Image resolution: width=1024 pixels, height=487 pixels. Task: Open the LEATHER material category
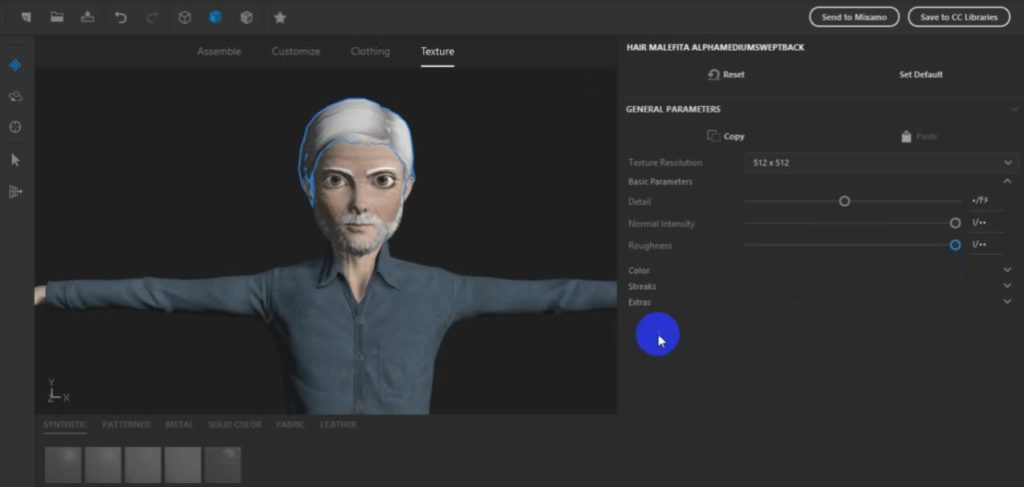click(x=338, y=424)
